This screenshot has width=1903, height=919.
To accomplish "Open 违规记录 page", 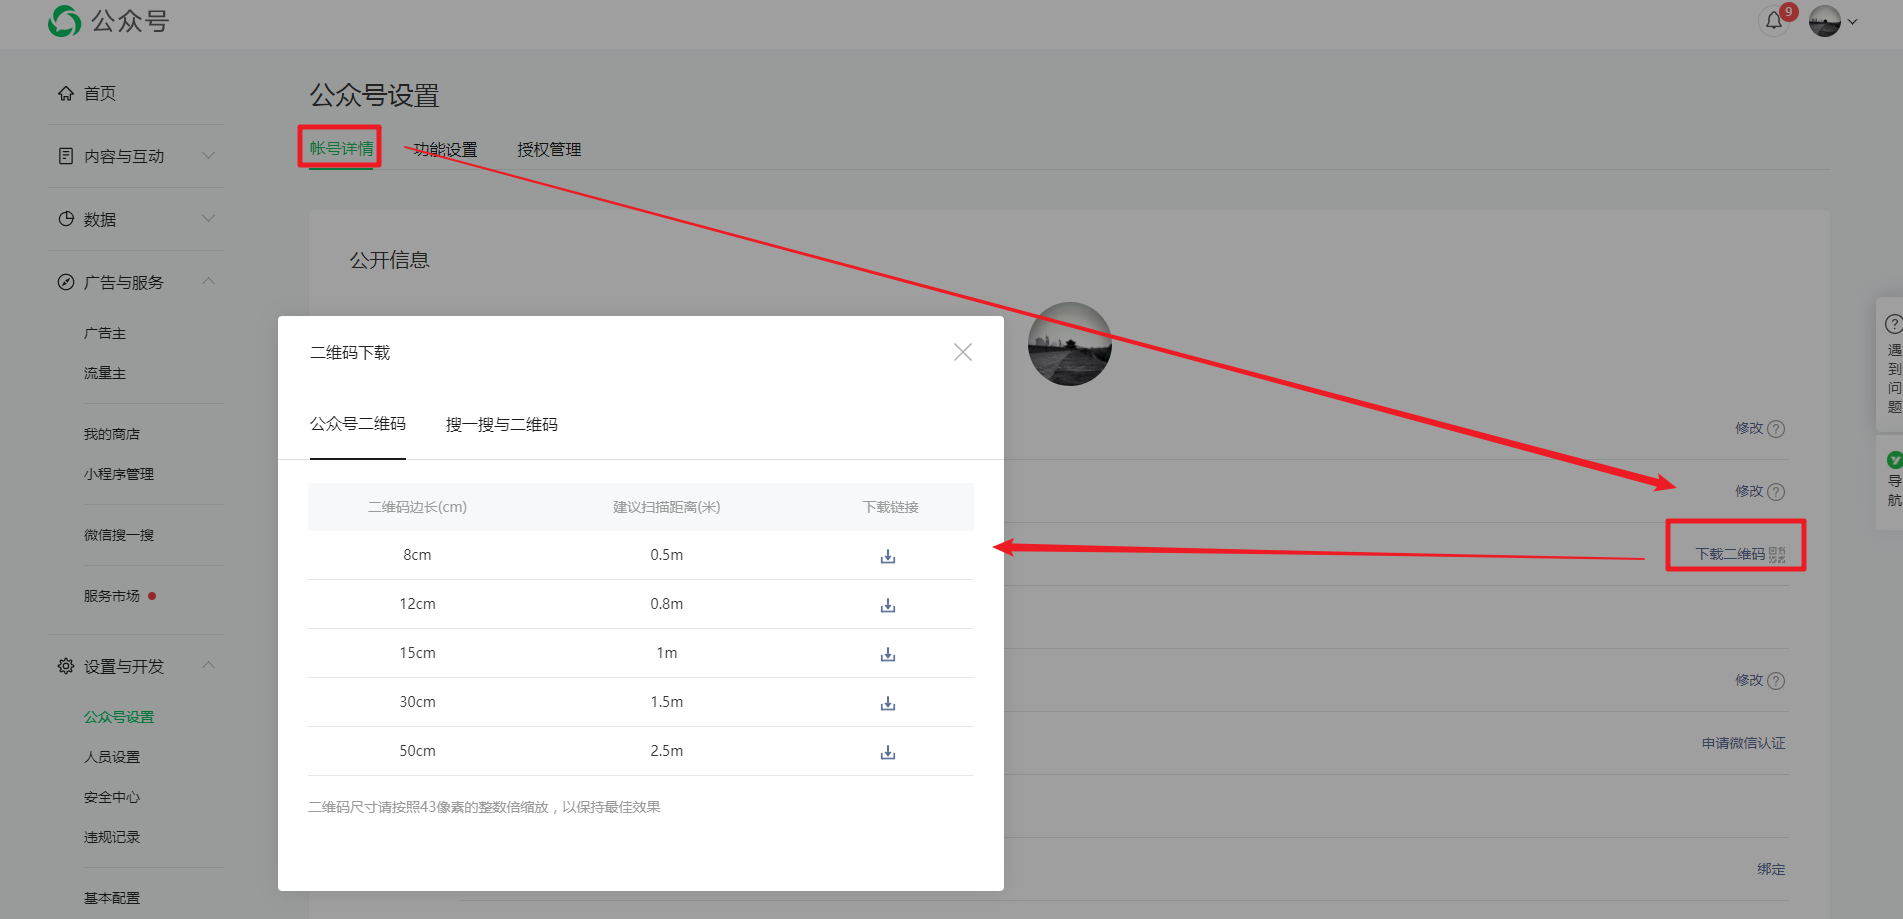I will [112, 837].
